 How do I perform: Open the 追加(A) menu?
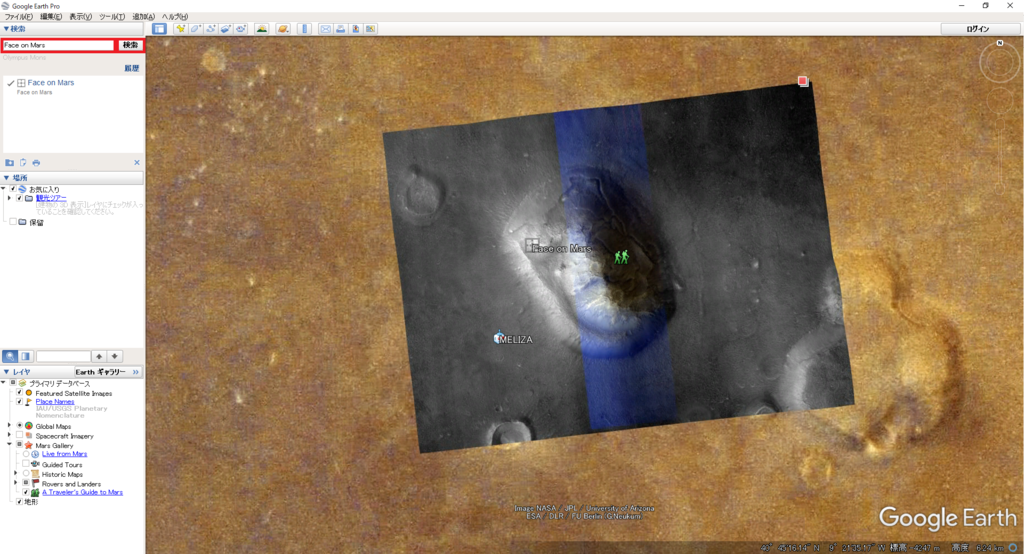pos(144,16)
